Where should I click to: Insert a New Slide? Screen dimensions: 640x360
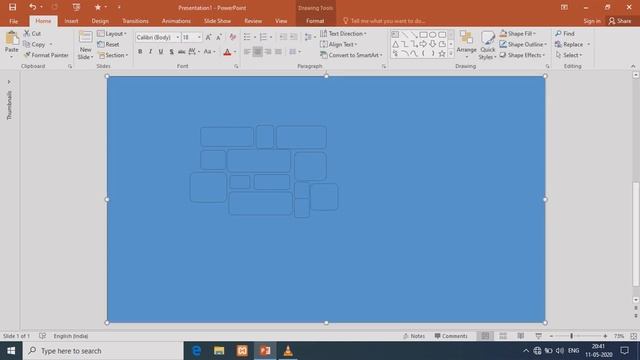tap(85, 46)
